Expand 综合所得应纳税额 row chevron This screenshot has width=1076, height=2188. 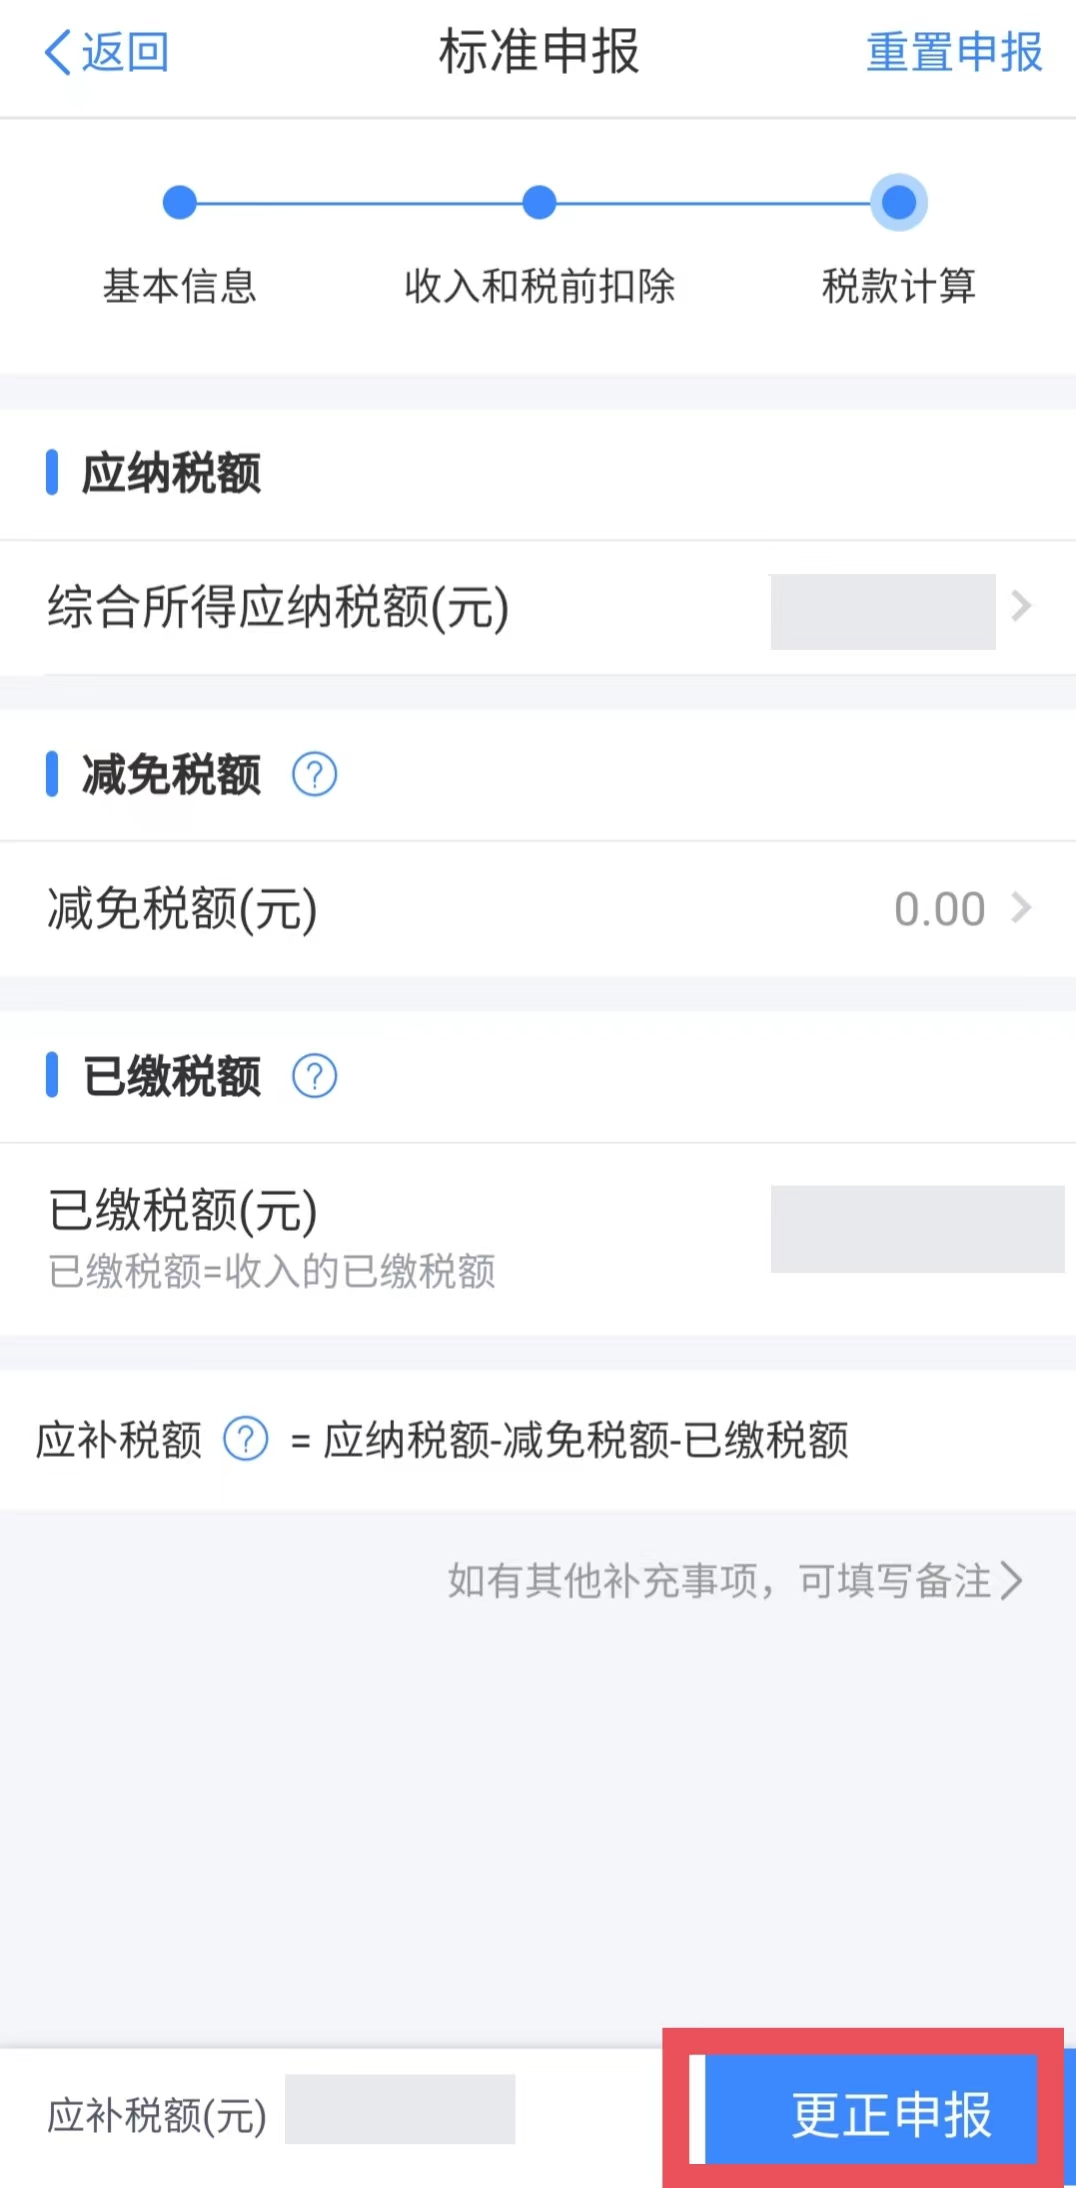[x=1021, y=606]
